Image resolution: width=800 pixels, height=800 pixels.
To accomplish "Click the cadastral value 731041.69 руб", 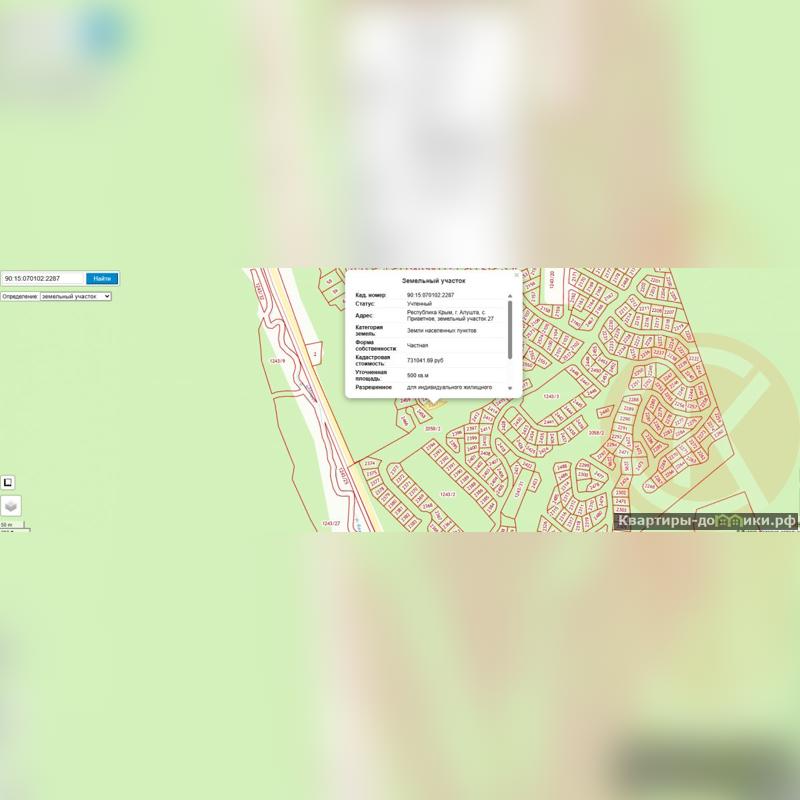I will tap(425, 359).
